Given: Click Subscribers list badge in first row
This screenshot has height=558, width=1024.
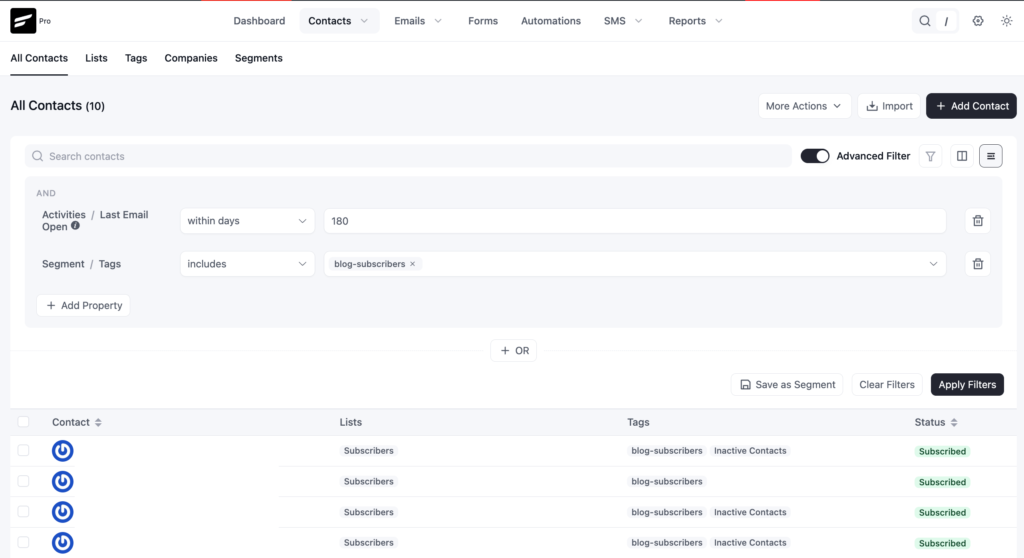Looking at the screenshot, I should point(369,451).
